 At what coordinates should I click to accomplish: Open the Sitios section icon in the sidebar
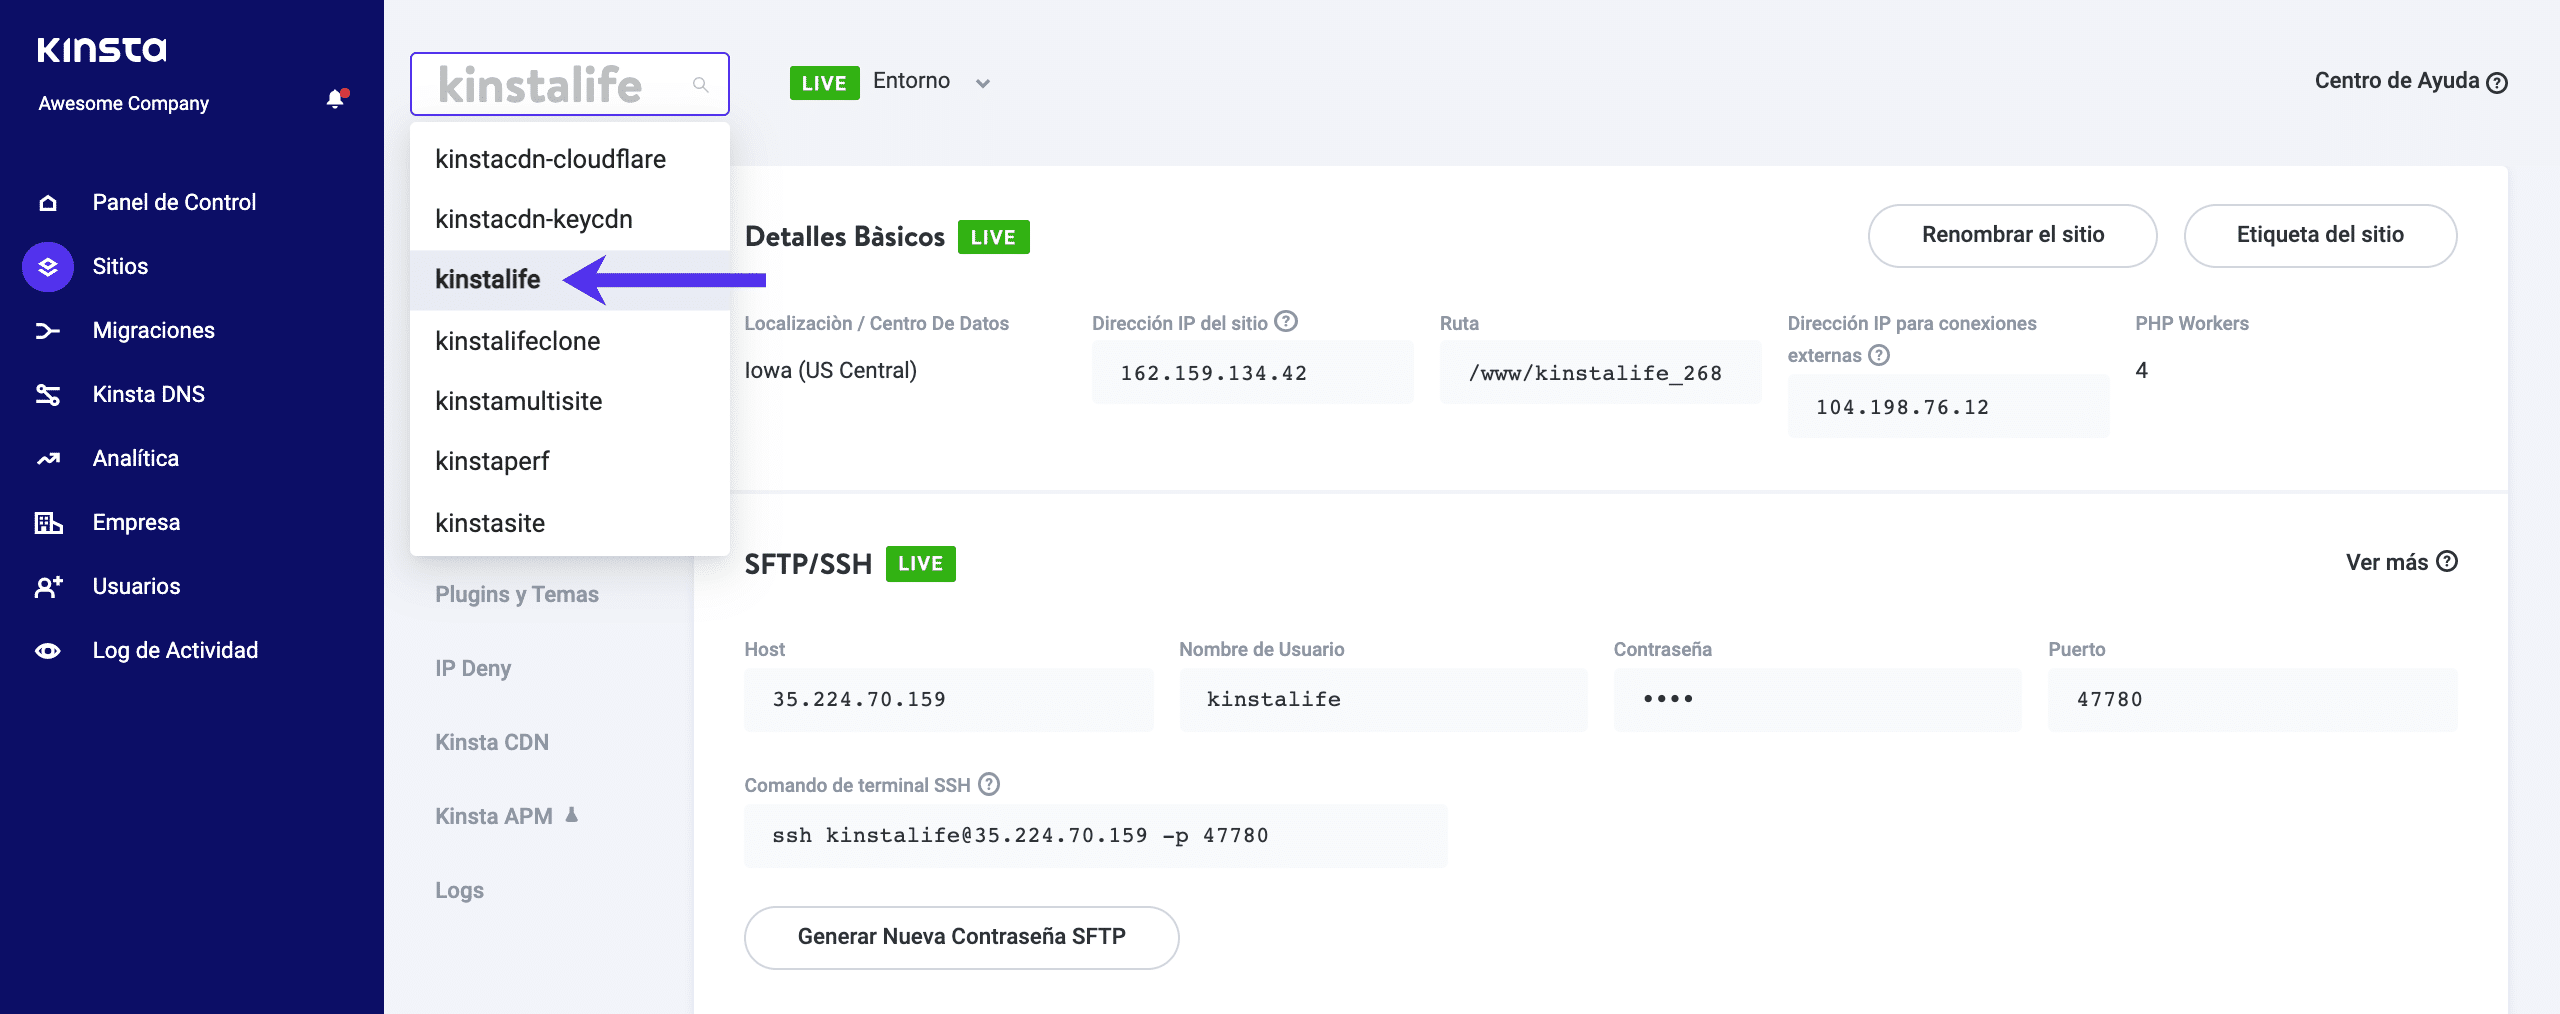click(46, 266)
